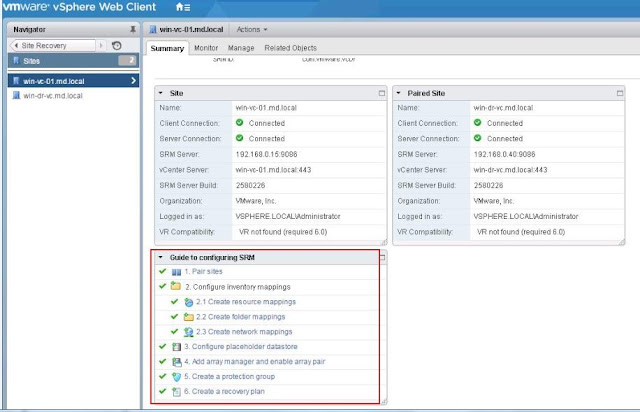640x412 pixels.
Task: Click the site icon beside the win-vc-01.md.local title
Action: tap(153, 29)
